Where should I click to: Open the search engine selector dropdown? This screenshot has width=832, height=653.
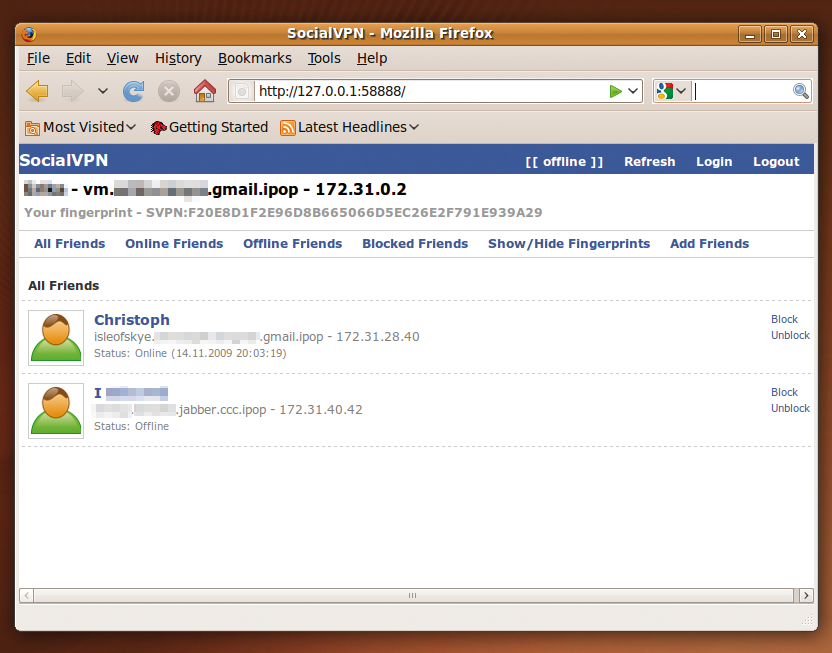(681, 91)
